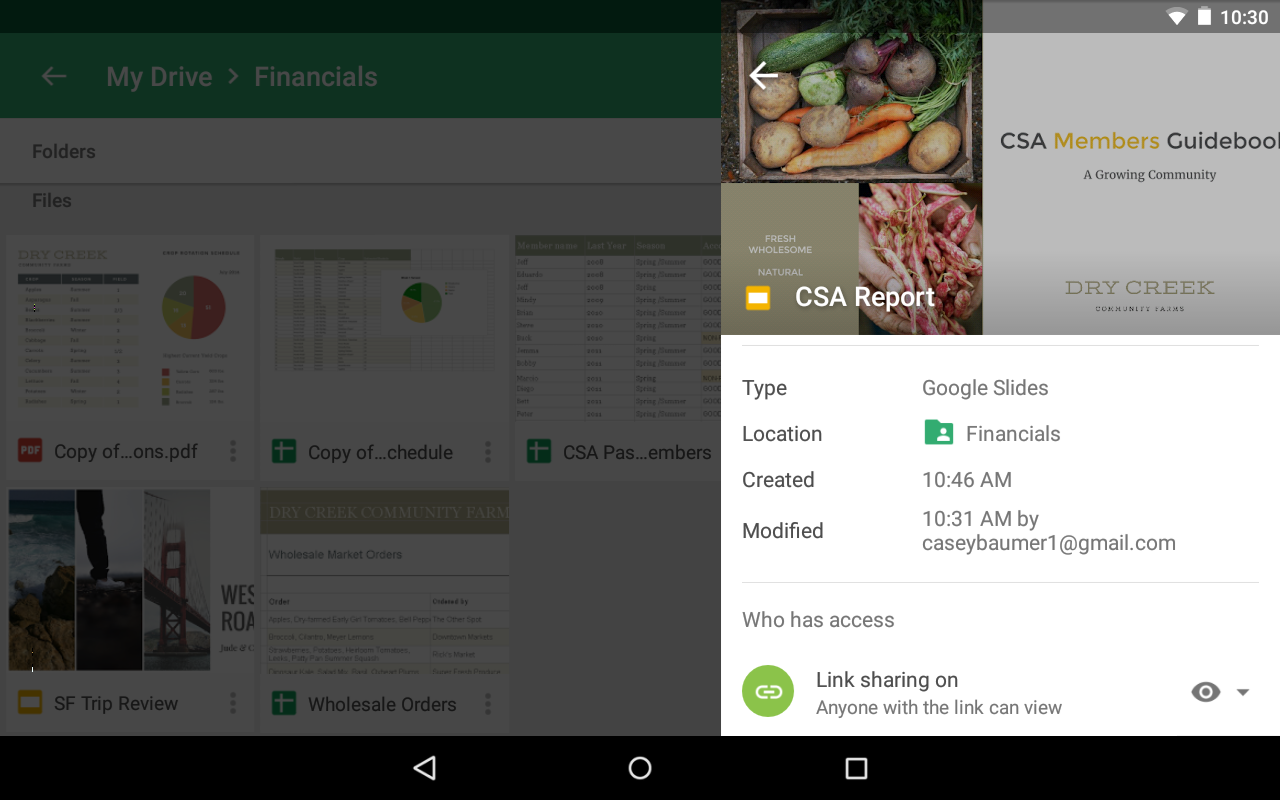The height and width of the screenshot is (800, 1280).
Task: Click the Wi-Fi status bar icon
Action: coord(1177,17)
